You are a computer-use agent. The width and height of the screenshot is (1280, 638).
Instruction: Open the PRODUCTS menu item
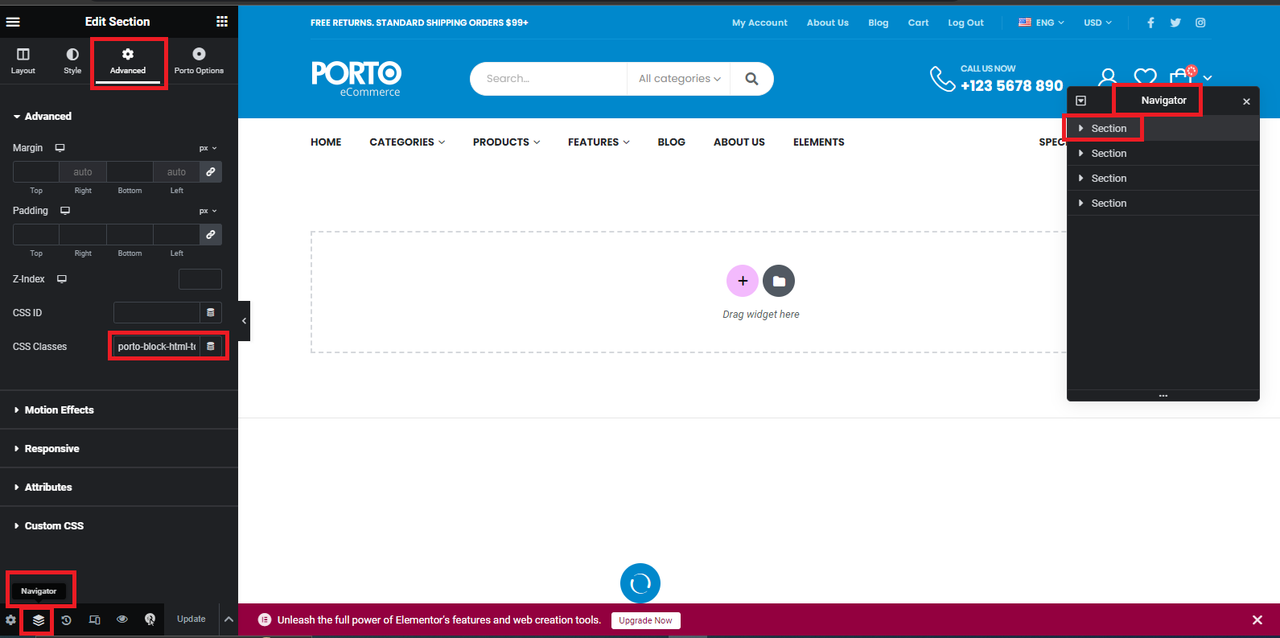506,142
